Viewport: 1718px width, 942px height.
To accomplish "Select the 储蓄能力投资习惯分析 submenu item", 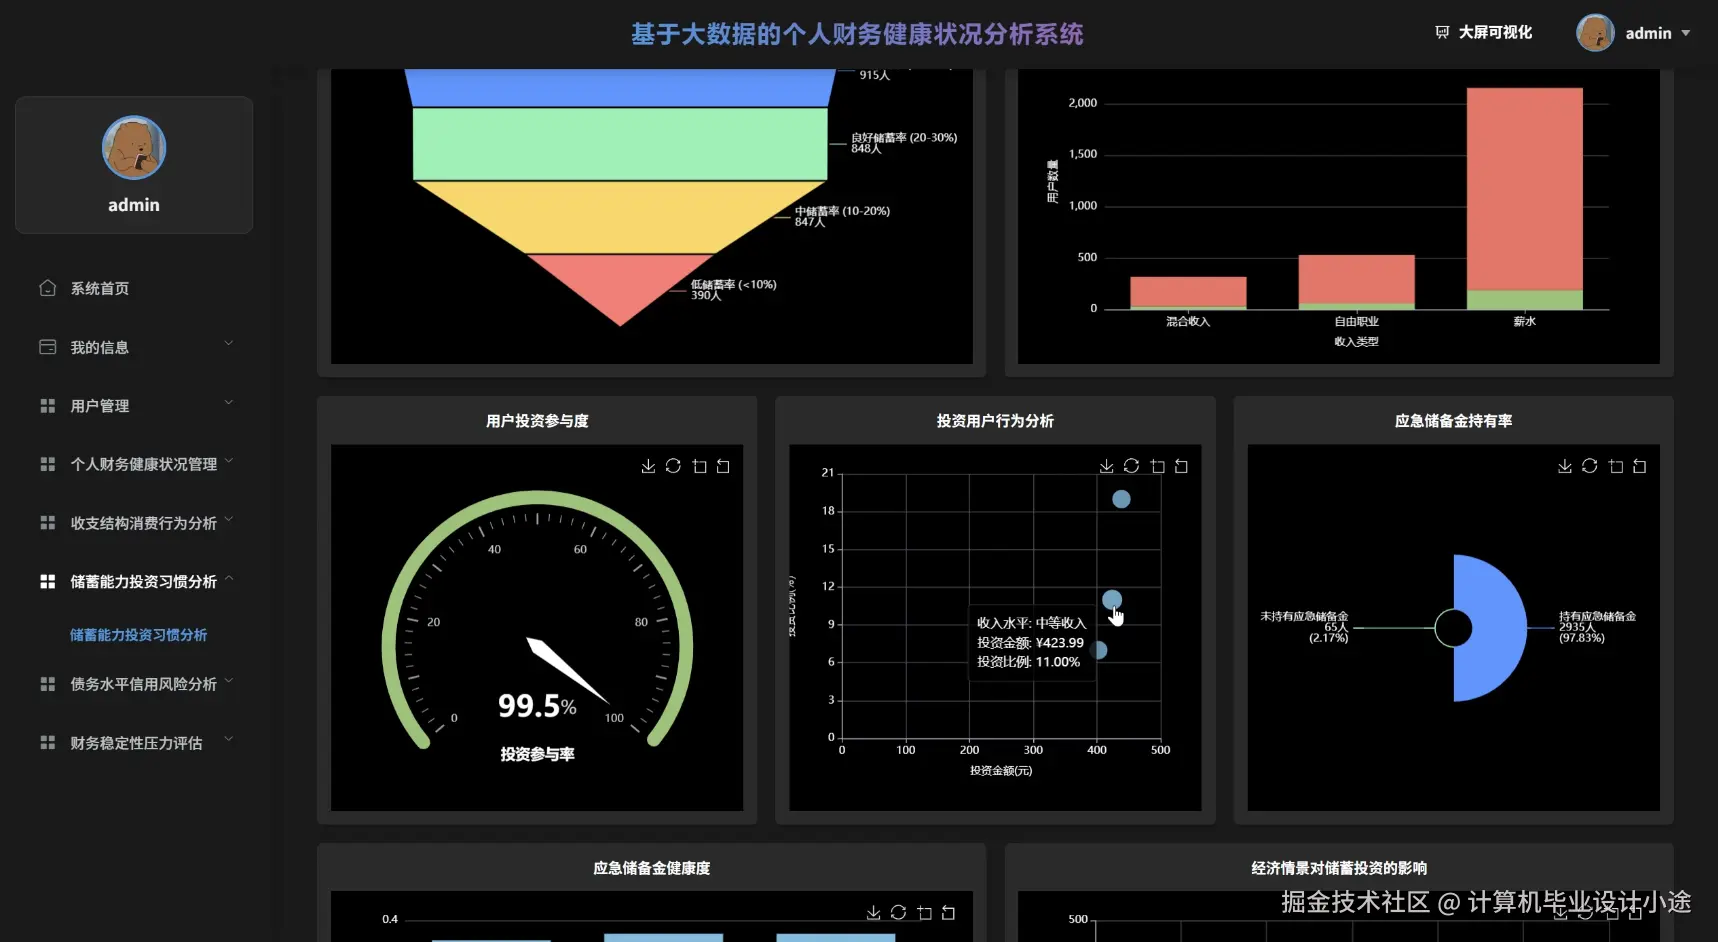I will 139,634.
